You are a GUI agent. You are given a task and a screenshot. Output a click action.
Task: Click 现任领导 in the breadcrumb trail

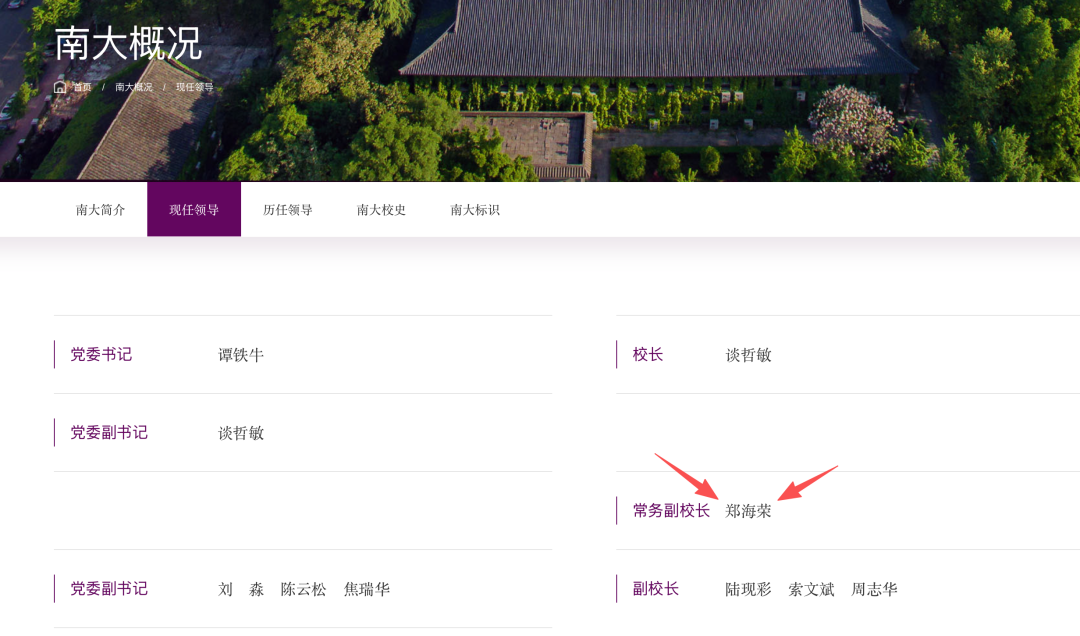click(x=195, y=87)
